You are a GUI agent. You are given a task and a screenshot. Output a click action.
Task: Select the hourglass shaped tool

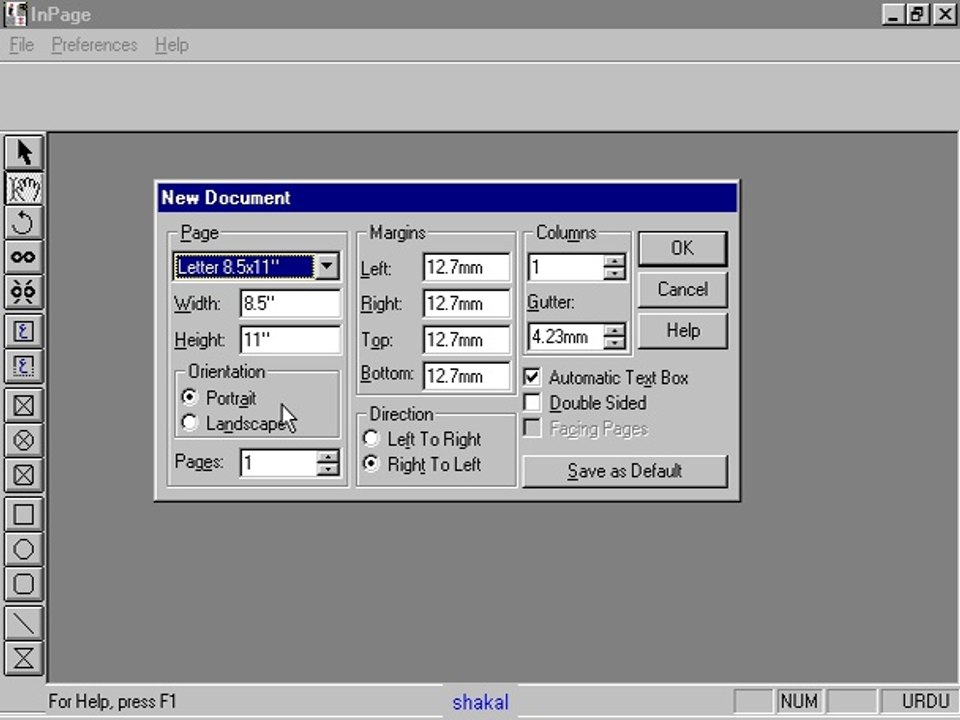tap(24, 658)
